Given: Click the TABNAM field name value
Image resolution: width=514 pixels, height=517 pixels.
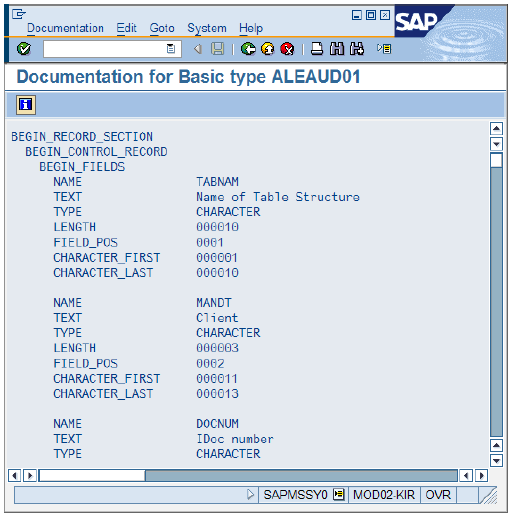Looking at the screenshot, I should (x=217, y=182).
